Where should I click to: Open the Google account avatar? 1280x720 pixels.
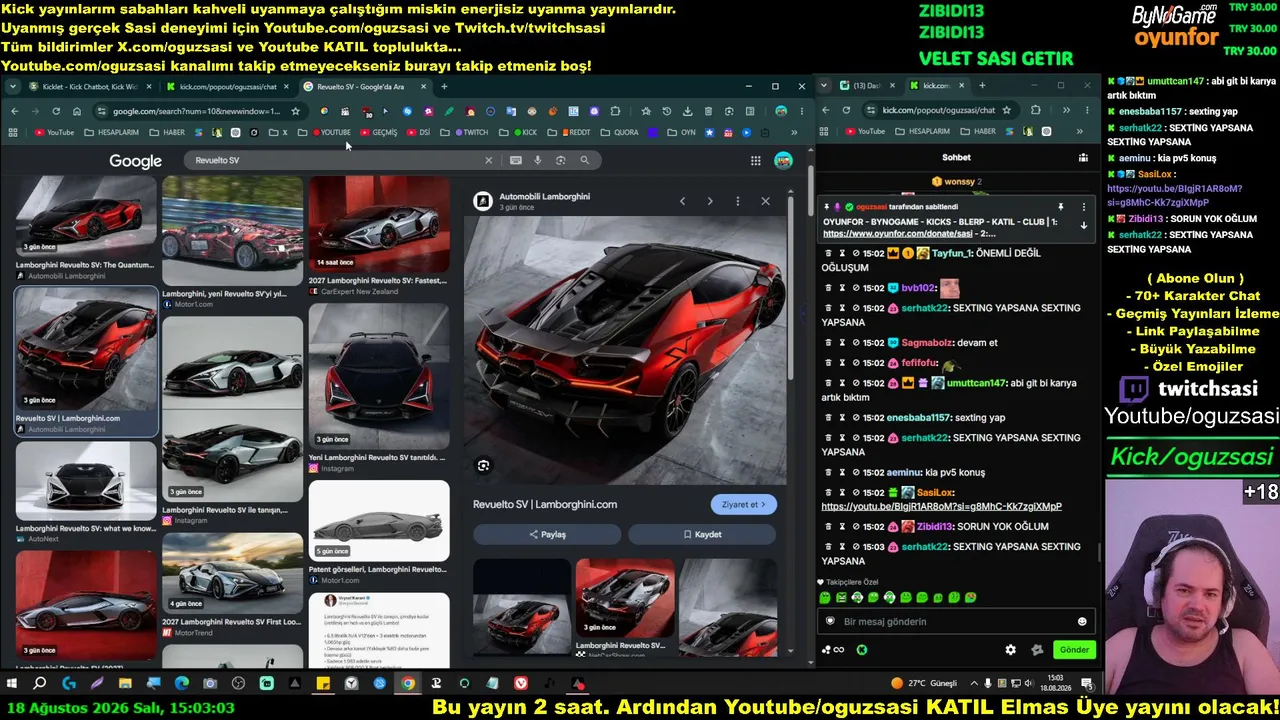(783, 160)
